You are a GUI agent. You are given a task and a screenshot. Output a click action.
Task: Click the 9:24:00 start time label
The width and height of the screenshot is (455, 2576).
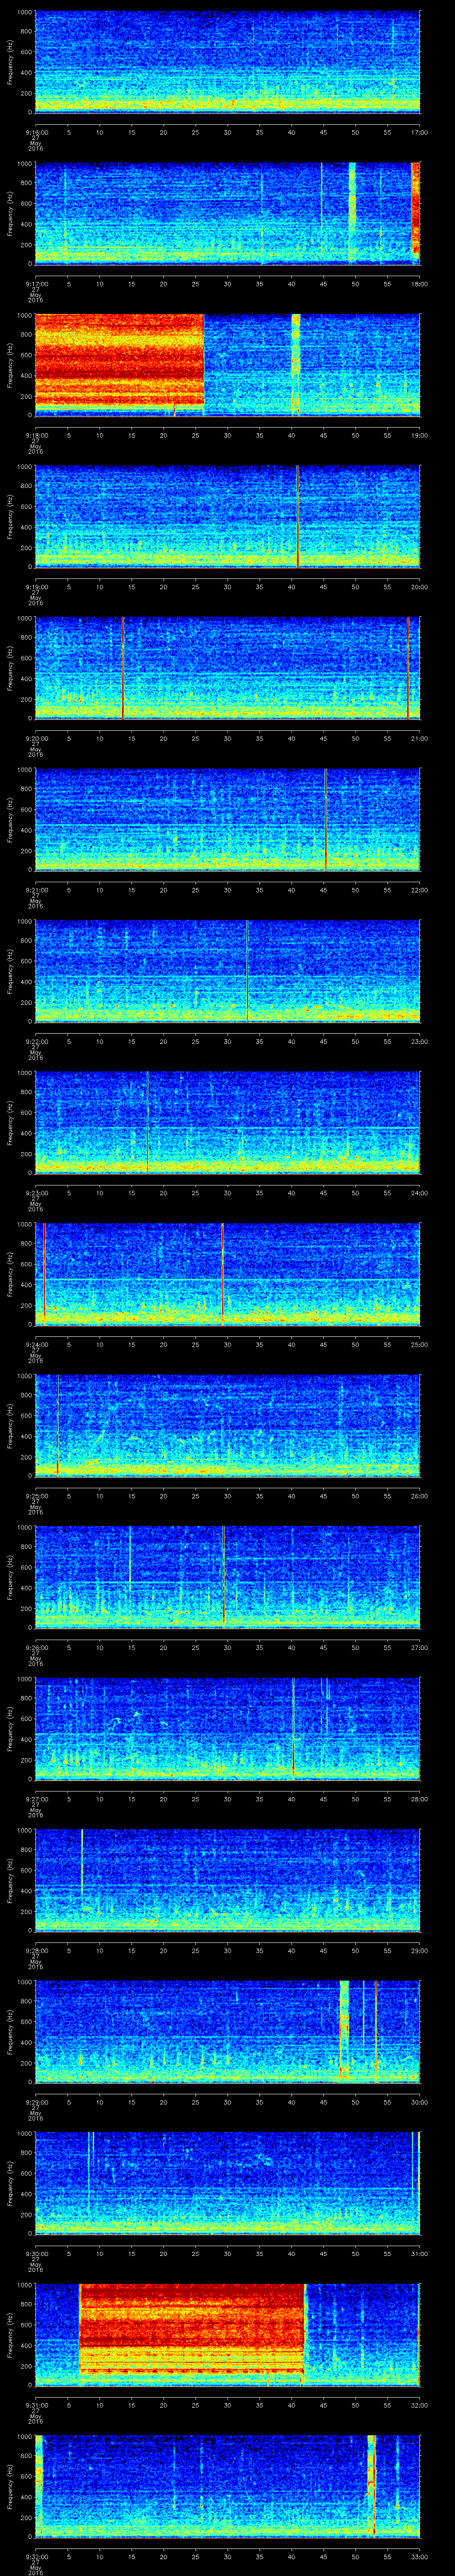pyautogui.click(x=36, y=1344)
